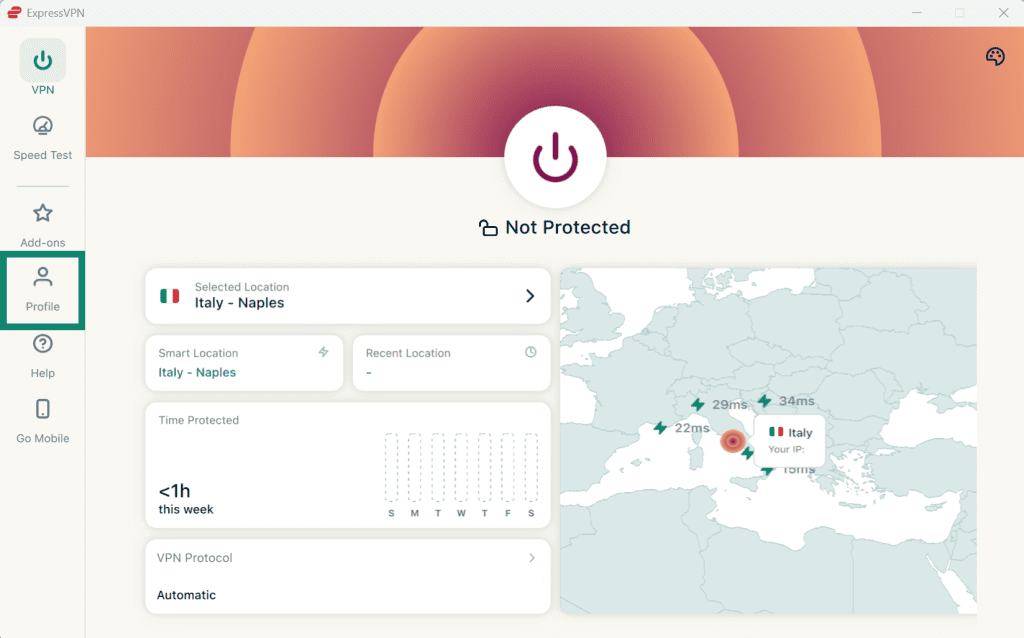Click the W (Wednesday) bar in chart
This screenshot has width=1024, height=638.
[x=461, y=468]
